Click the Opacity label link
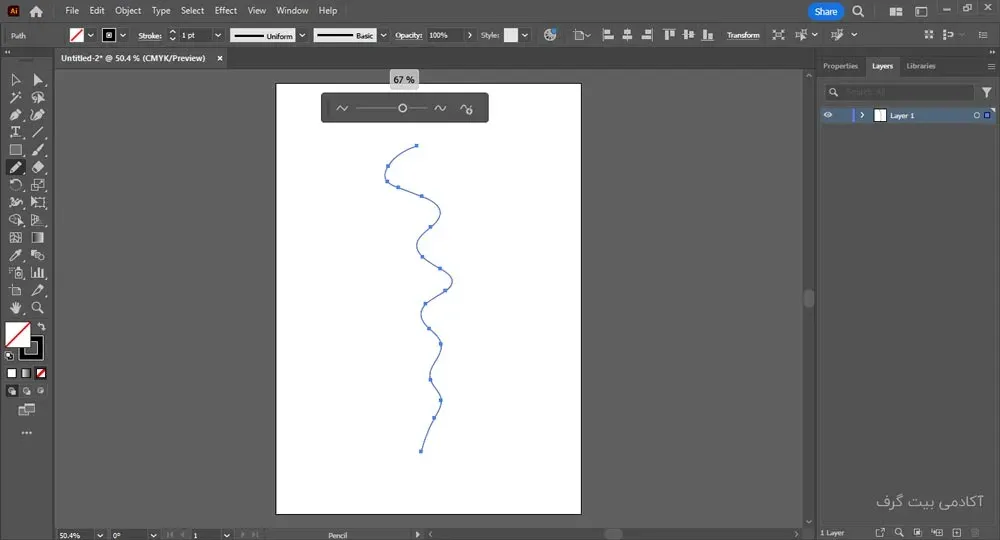The height and width of the screenshot is (540, 1000). tap(408, 35)
